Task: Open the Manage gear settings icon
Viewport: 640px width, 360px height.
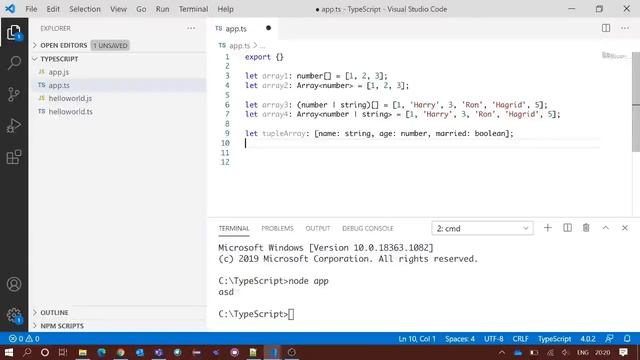Action: point(14,316)
